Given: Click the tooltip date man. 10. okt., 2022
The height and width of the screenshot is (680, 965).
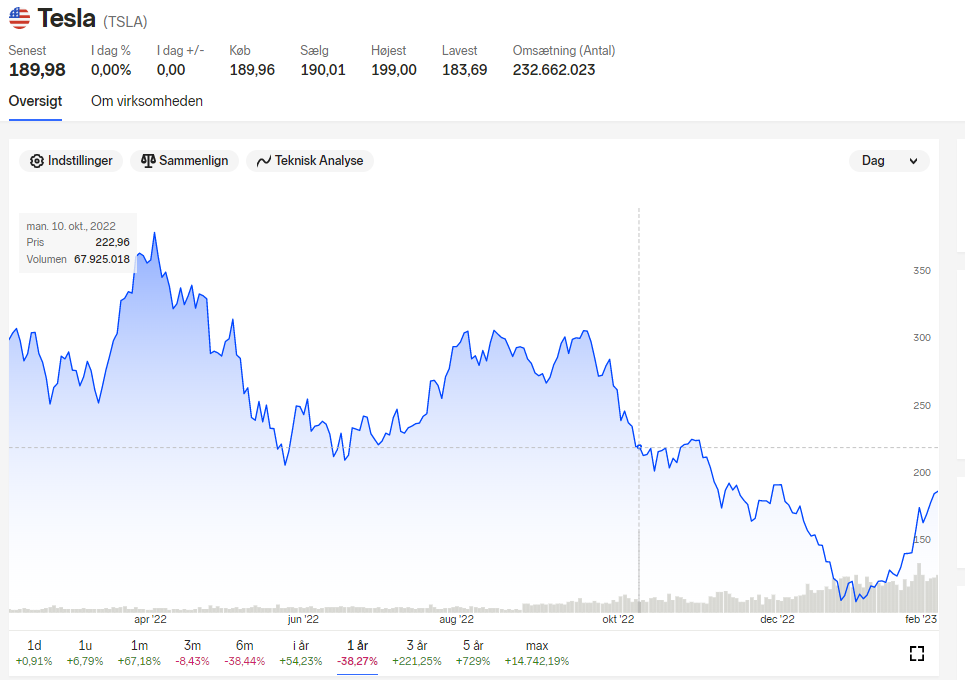Looking at the screenshot, I should coord(71,226).
